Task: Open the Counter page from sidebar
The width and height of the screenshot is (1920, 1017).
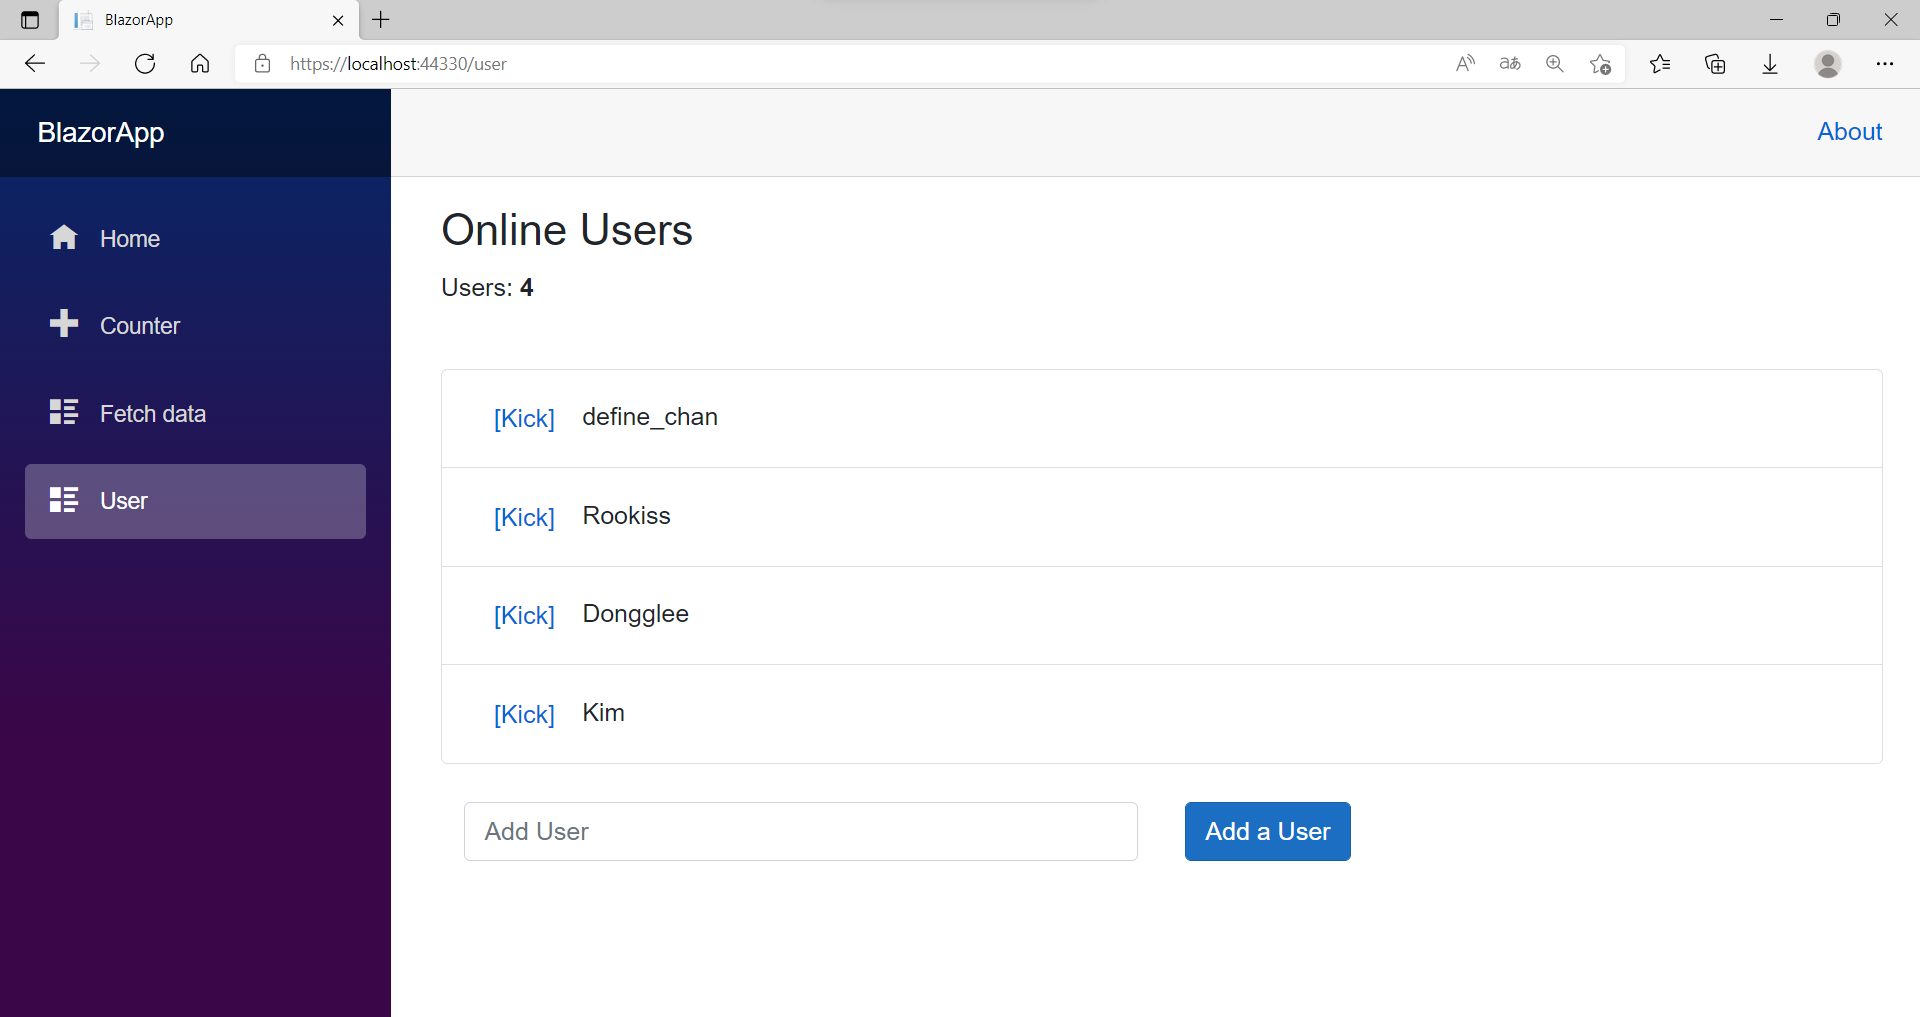Action: tap(139, 326)
